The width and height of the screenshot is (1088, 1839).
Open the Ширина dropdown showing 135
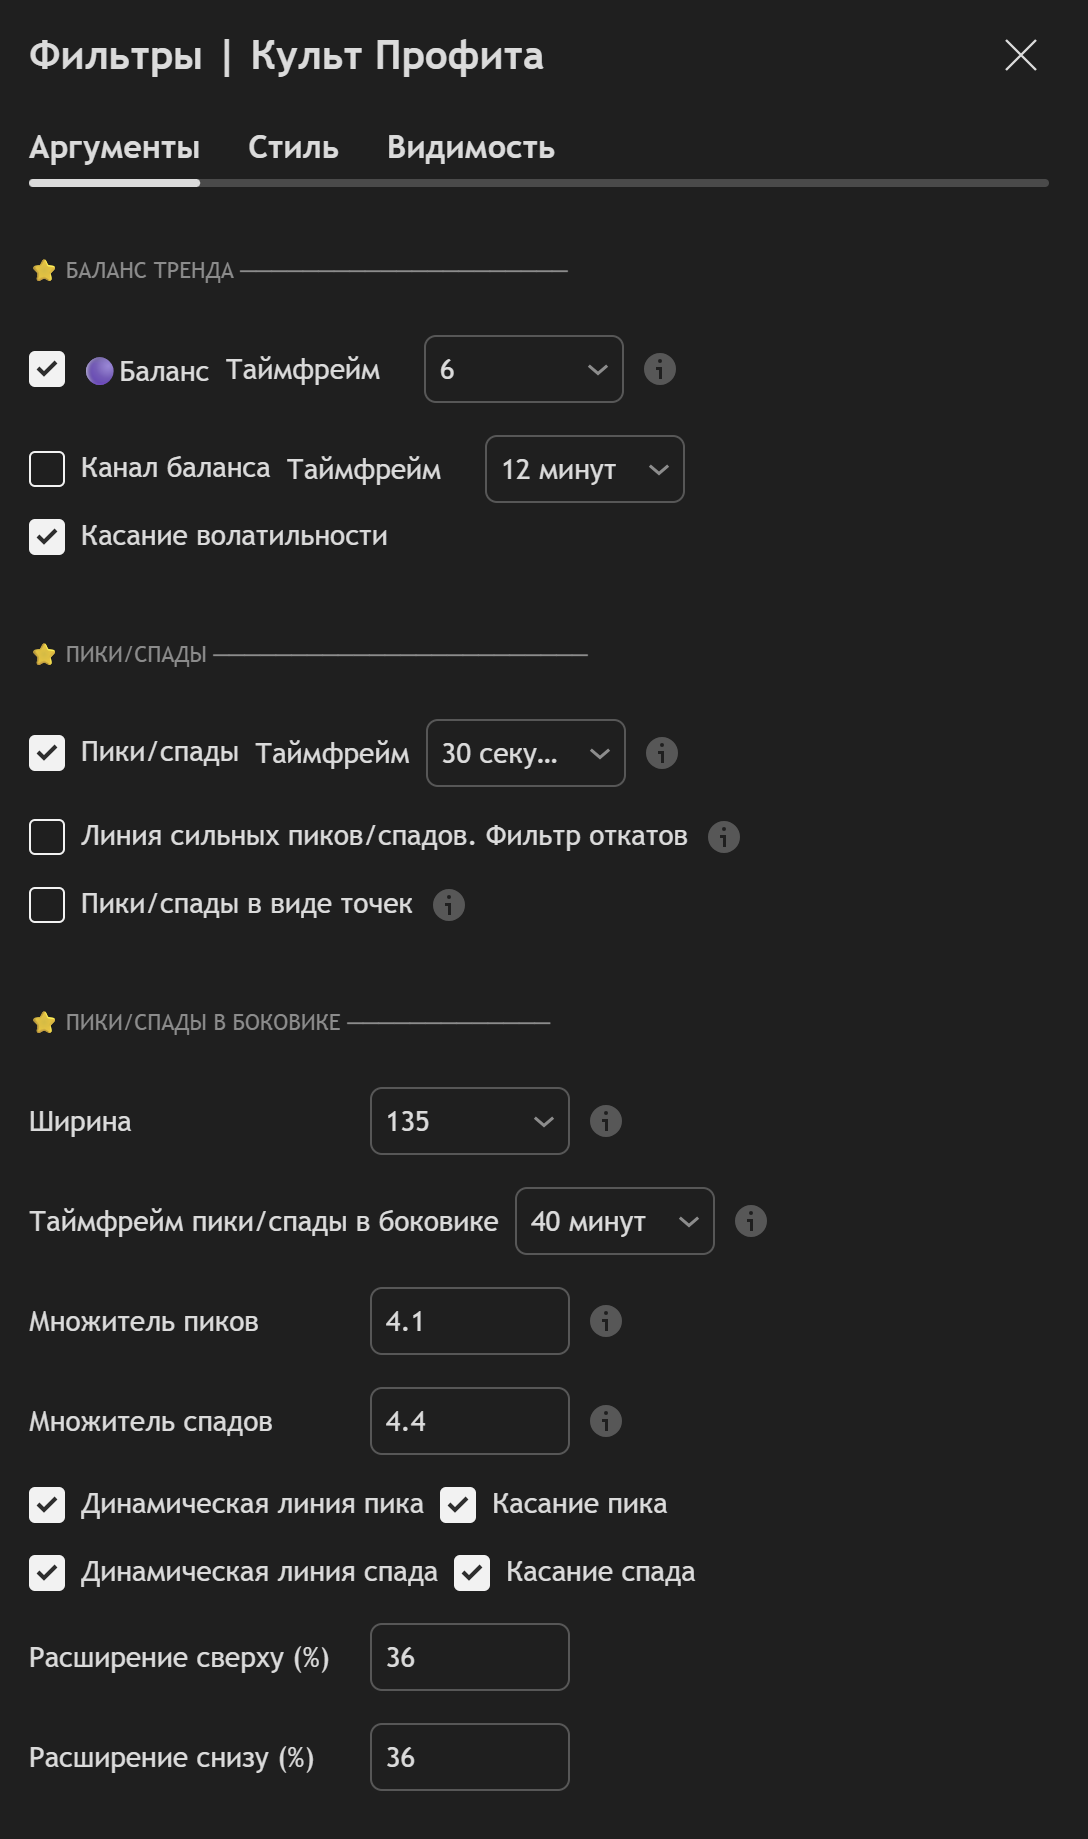pos(470,1121)
